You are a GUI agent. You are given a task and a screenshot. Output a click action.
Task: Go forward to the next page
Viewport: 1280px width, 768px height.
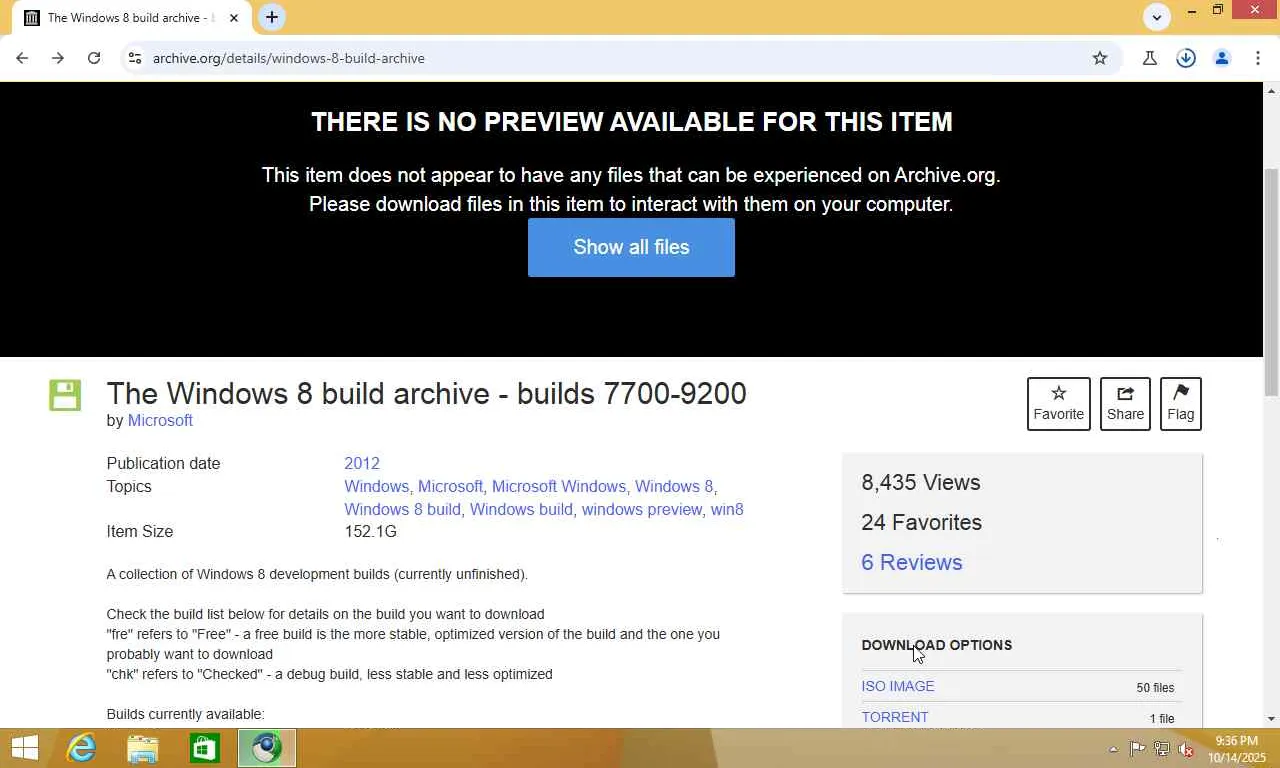coord(58,58)
